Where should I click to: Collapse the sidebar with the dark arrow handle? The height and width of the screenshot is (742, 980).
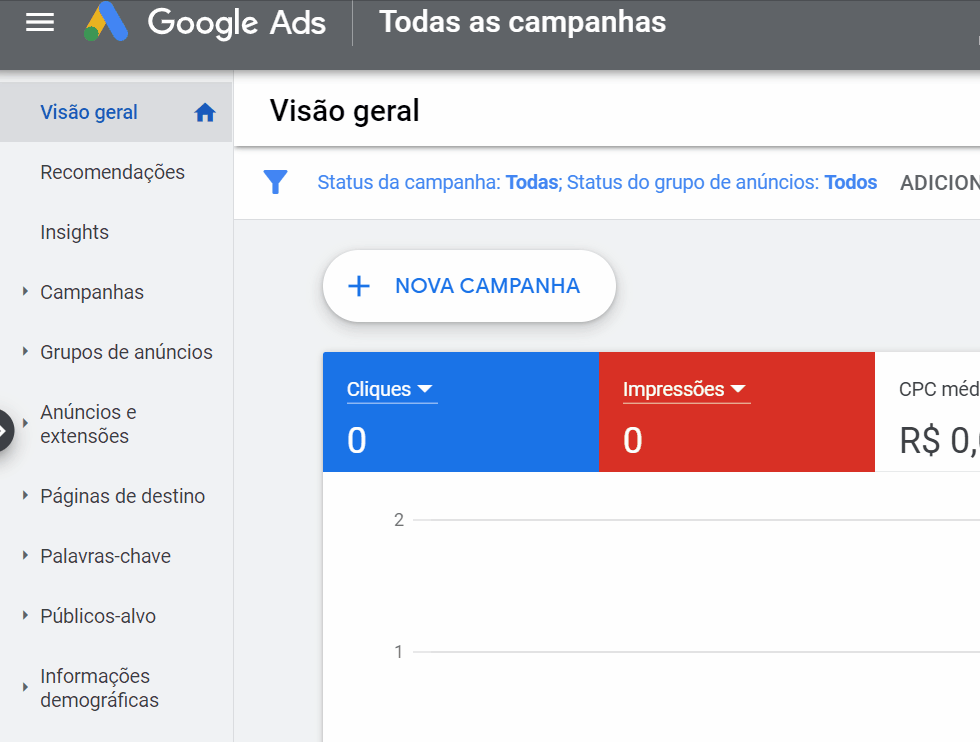[x=5, y=430]
